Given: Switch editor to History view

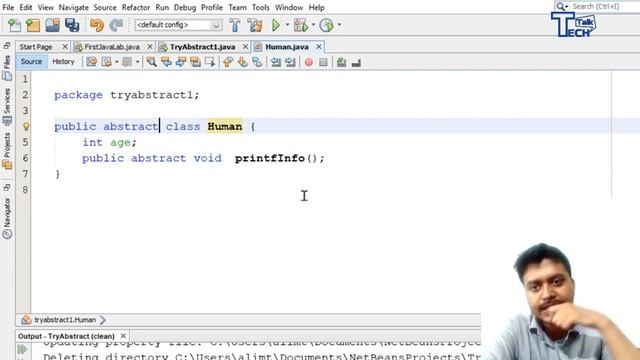Looking at the screenshot, I should click(x=63, y=62).
